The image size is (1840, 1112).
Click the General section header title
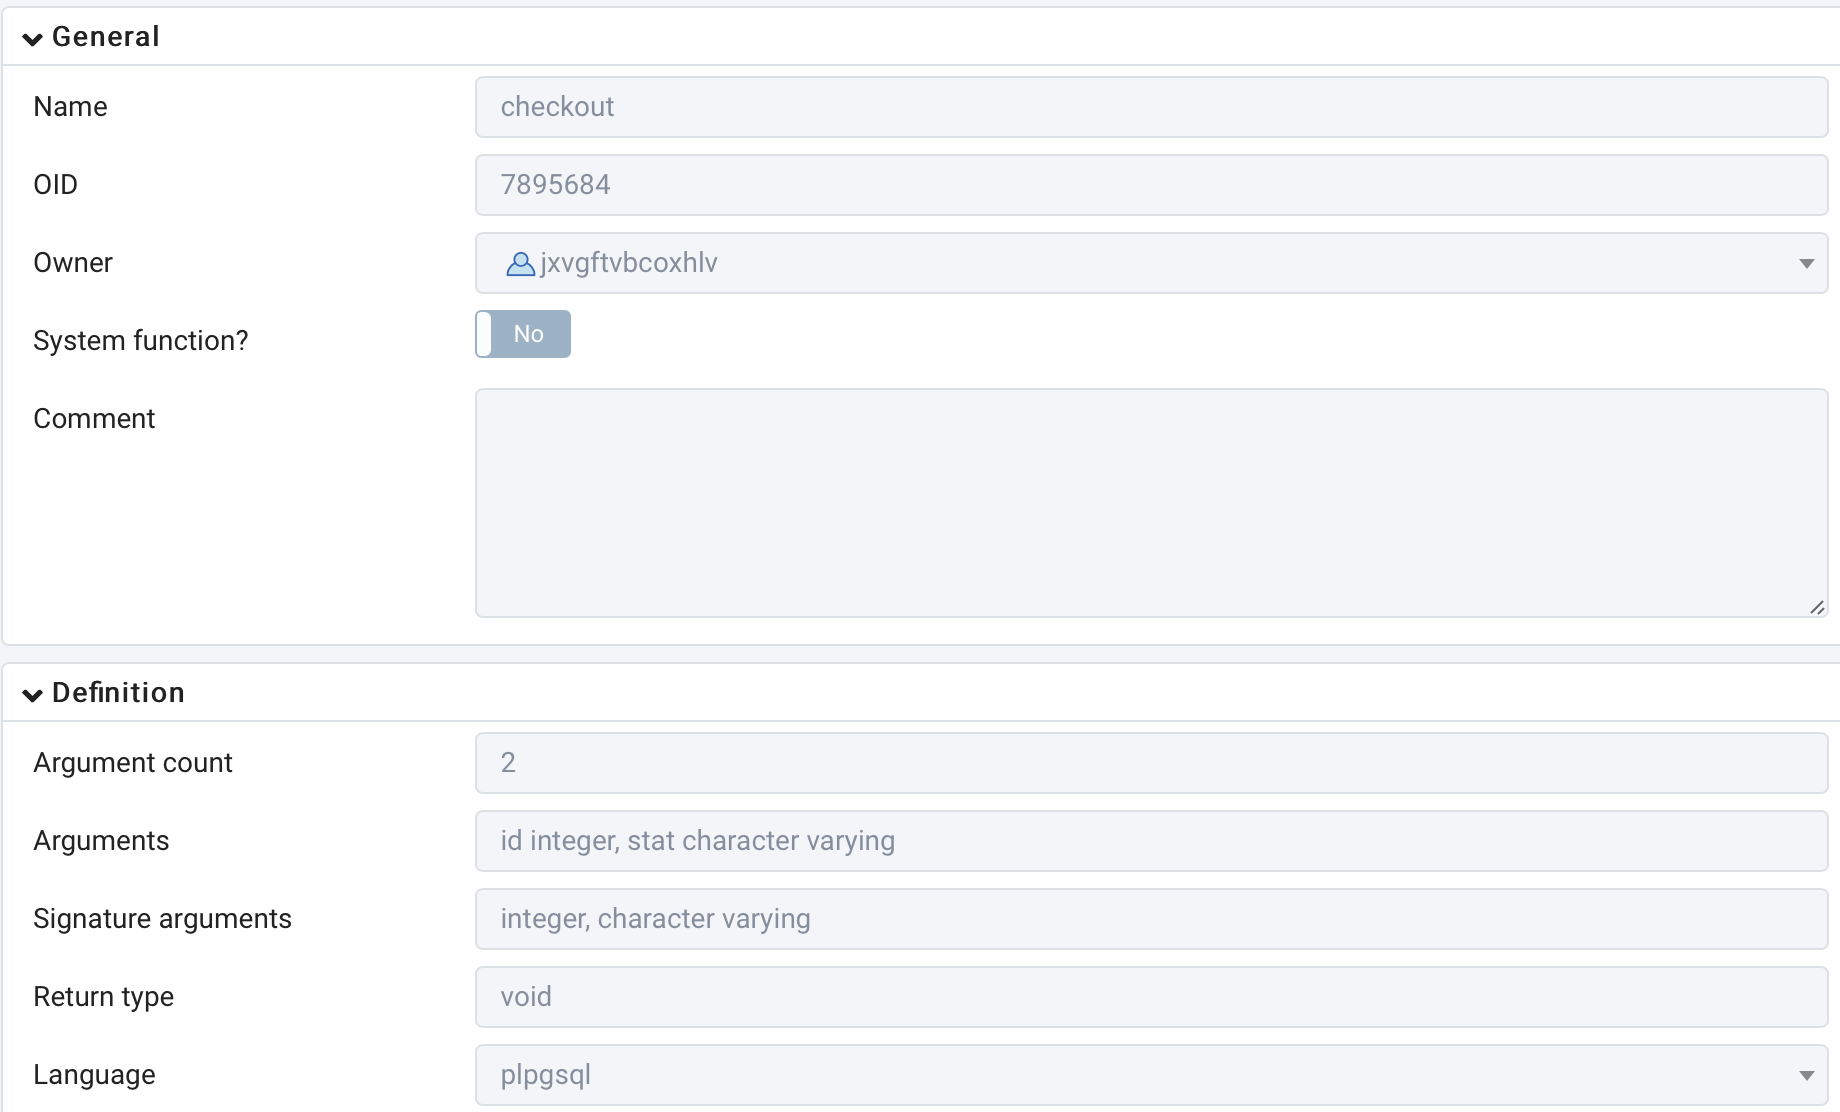click(x=105, y=37)
